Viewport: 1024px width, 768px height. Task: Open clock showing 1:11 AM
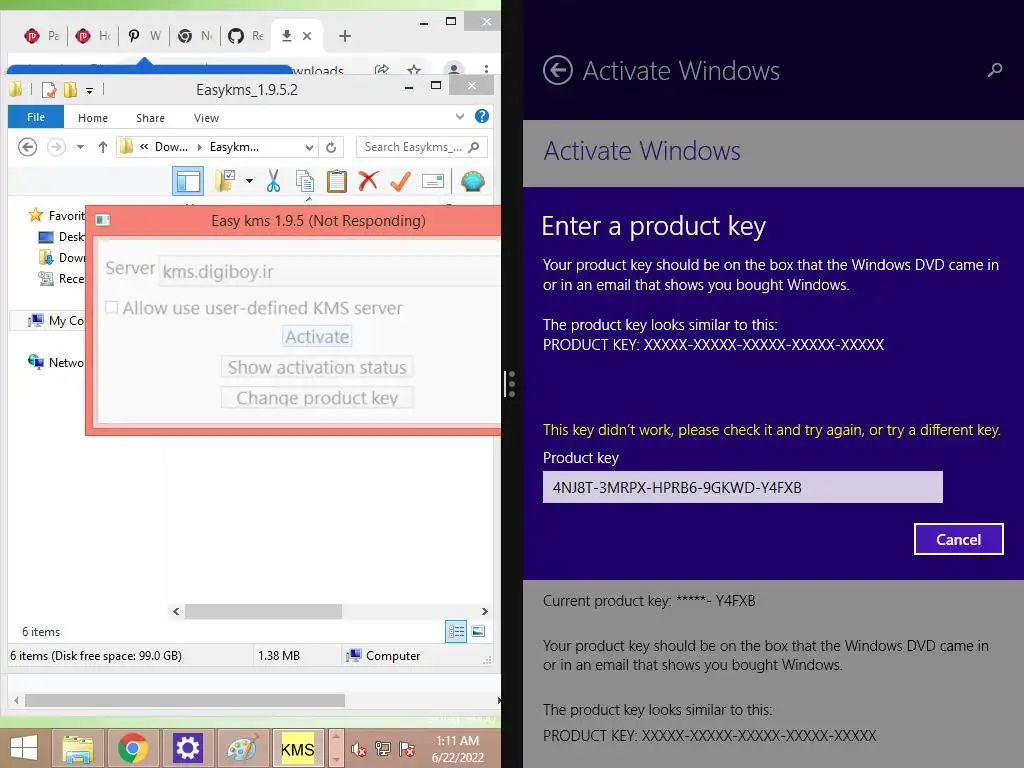[457, 749]
